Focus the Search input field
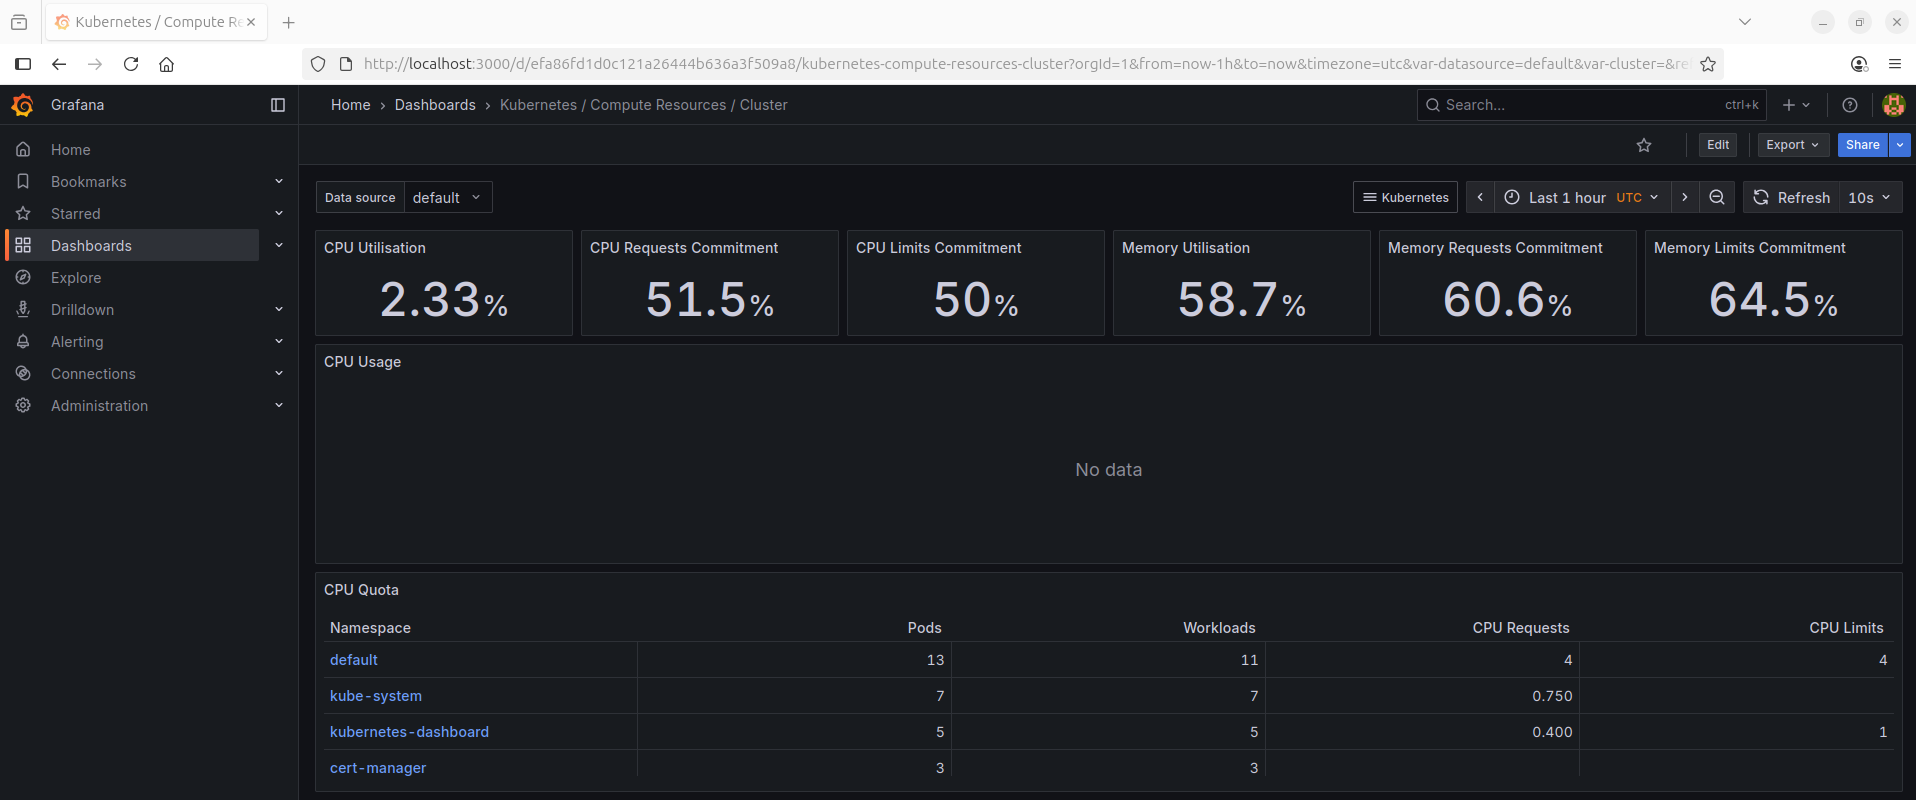The height and width of the screenshot is (800, 1916). pos(1580,105)
